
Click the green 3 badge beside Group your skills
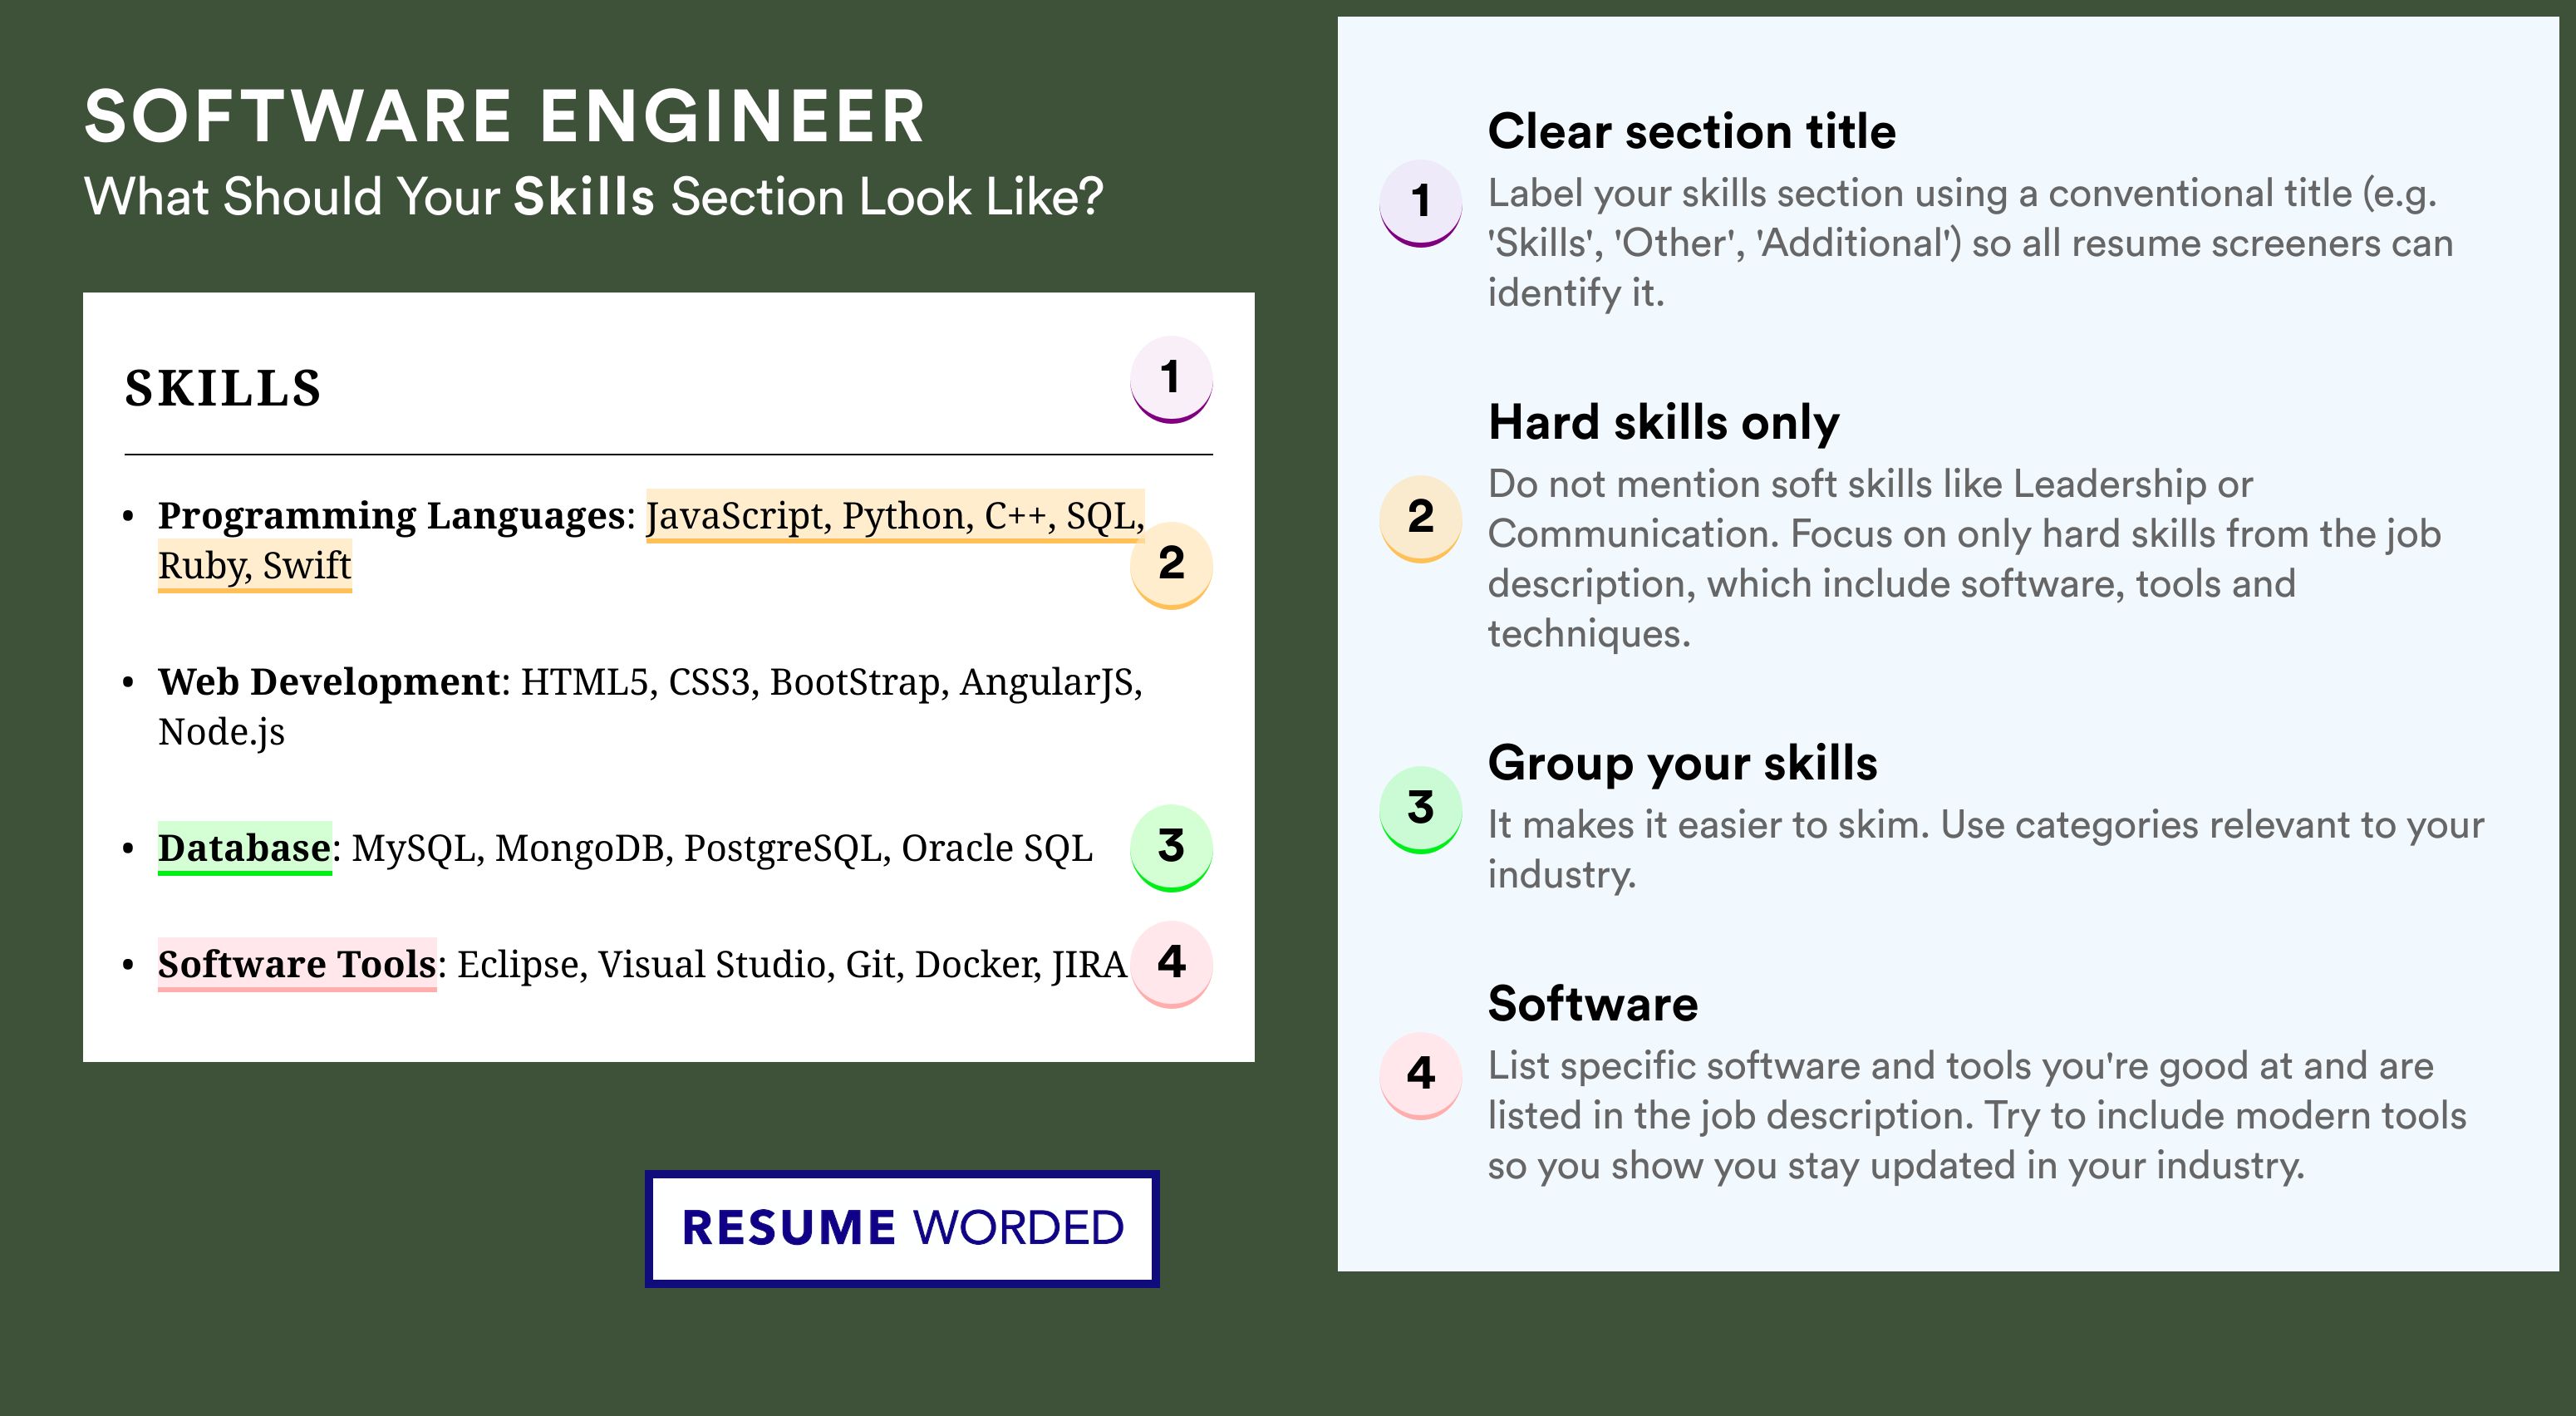1421,810
